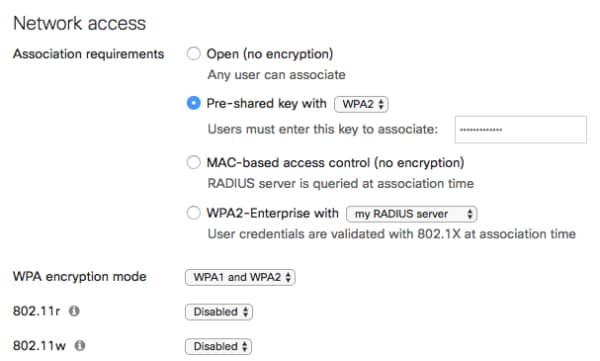
Task: Click the 802.11r setting label
Action: (36, 311)
